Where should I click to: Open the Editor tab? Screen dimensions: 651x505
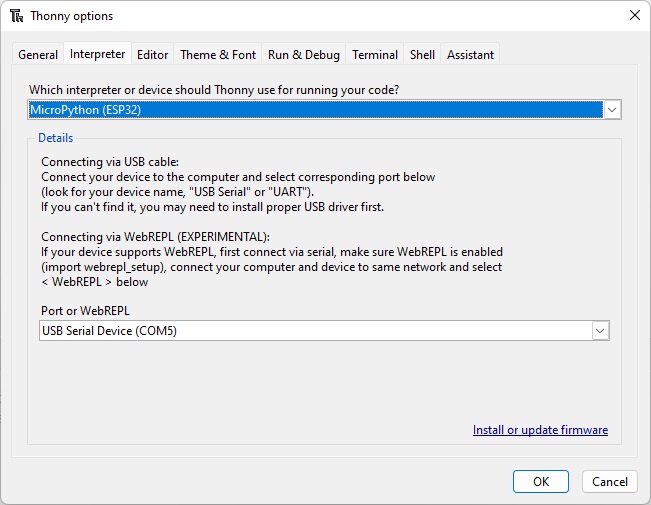coord(152,54)
